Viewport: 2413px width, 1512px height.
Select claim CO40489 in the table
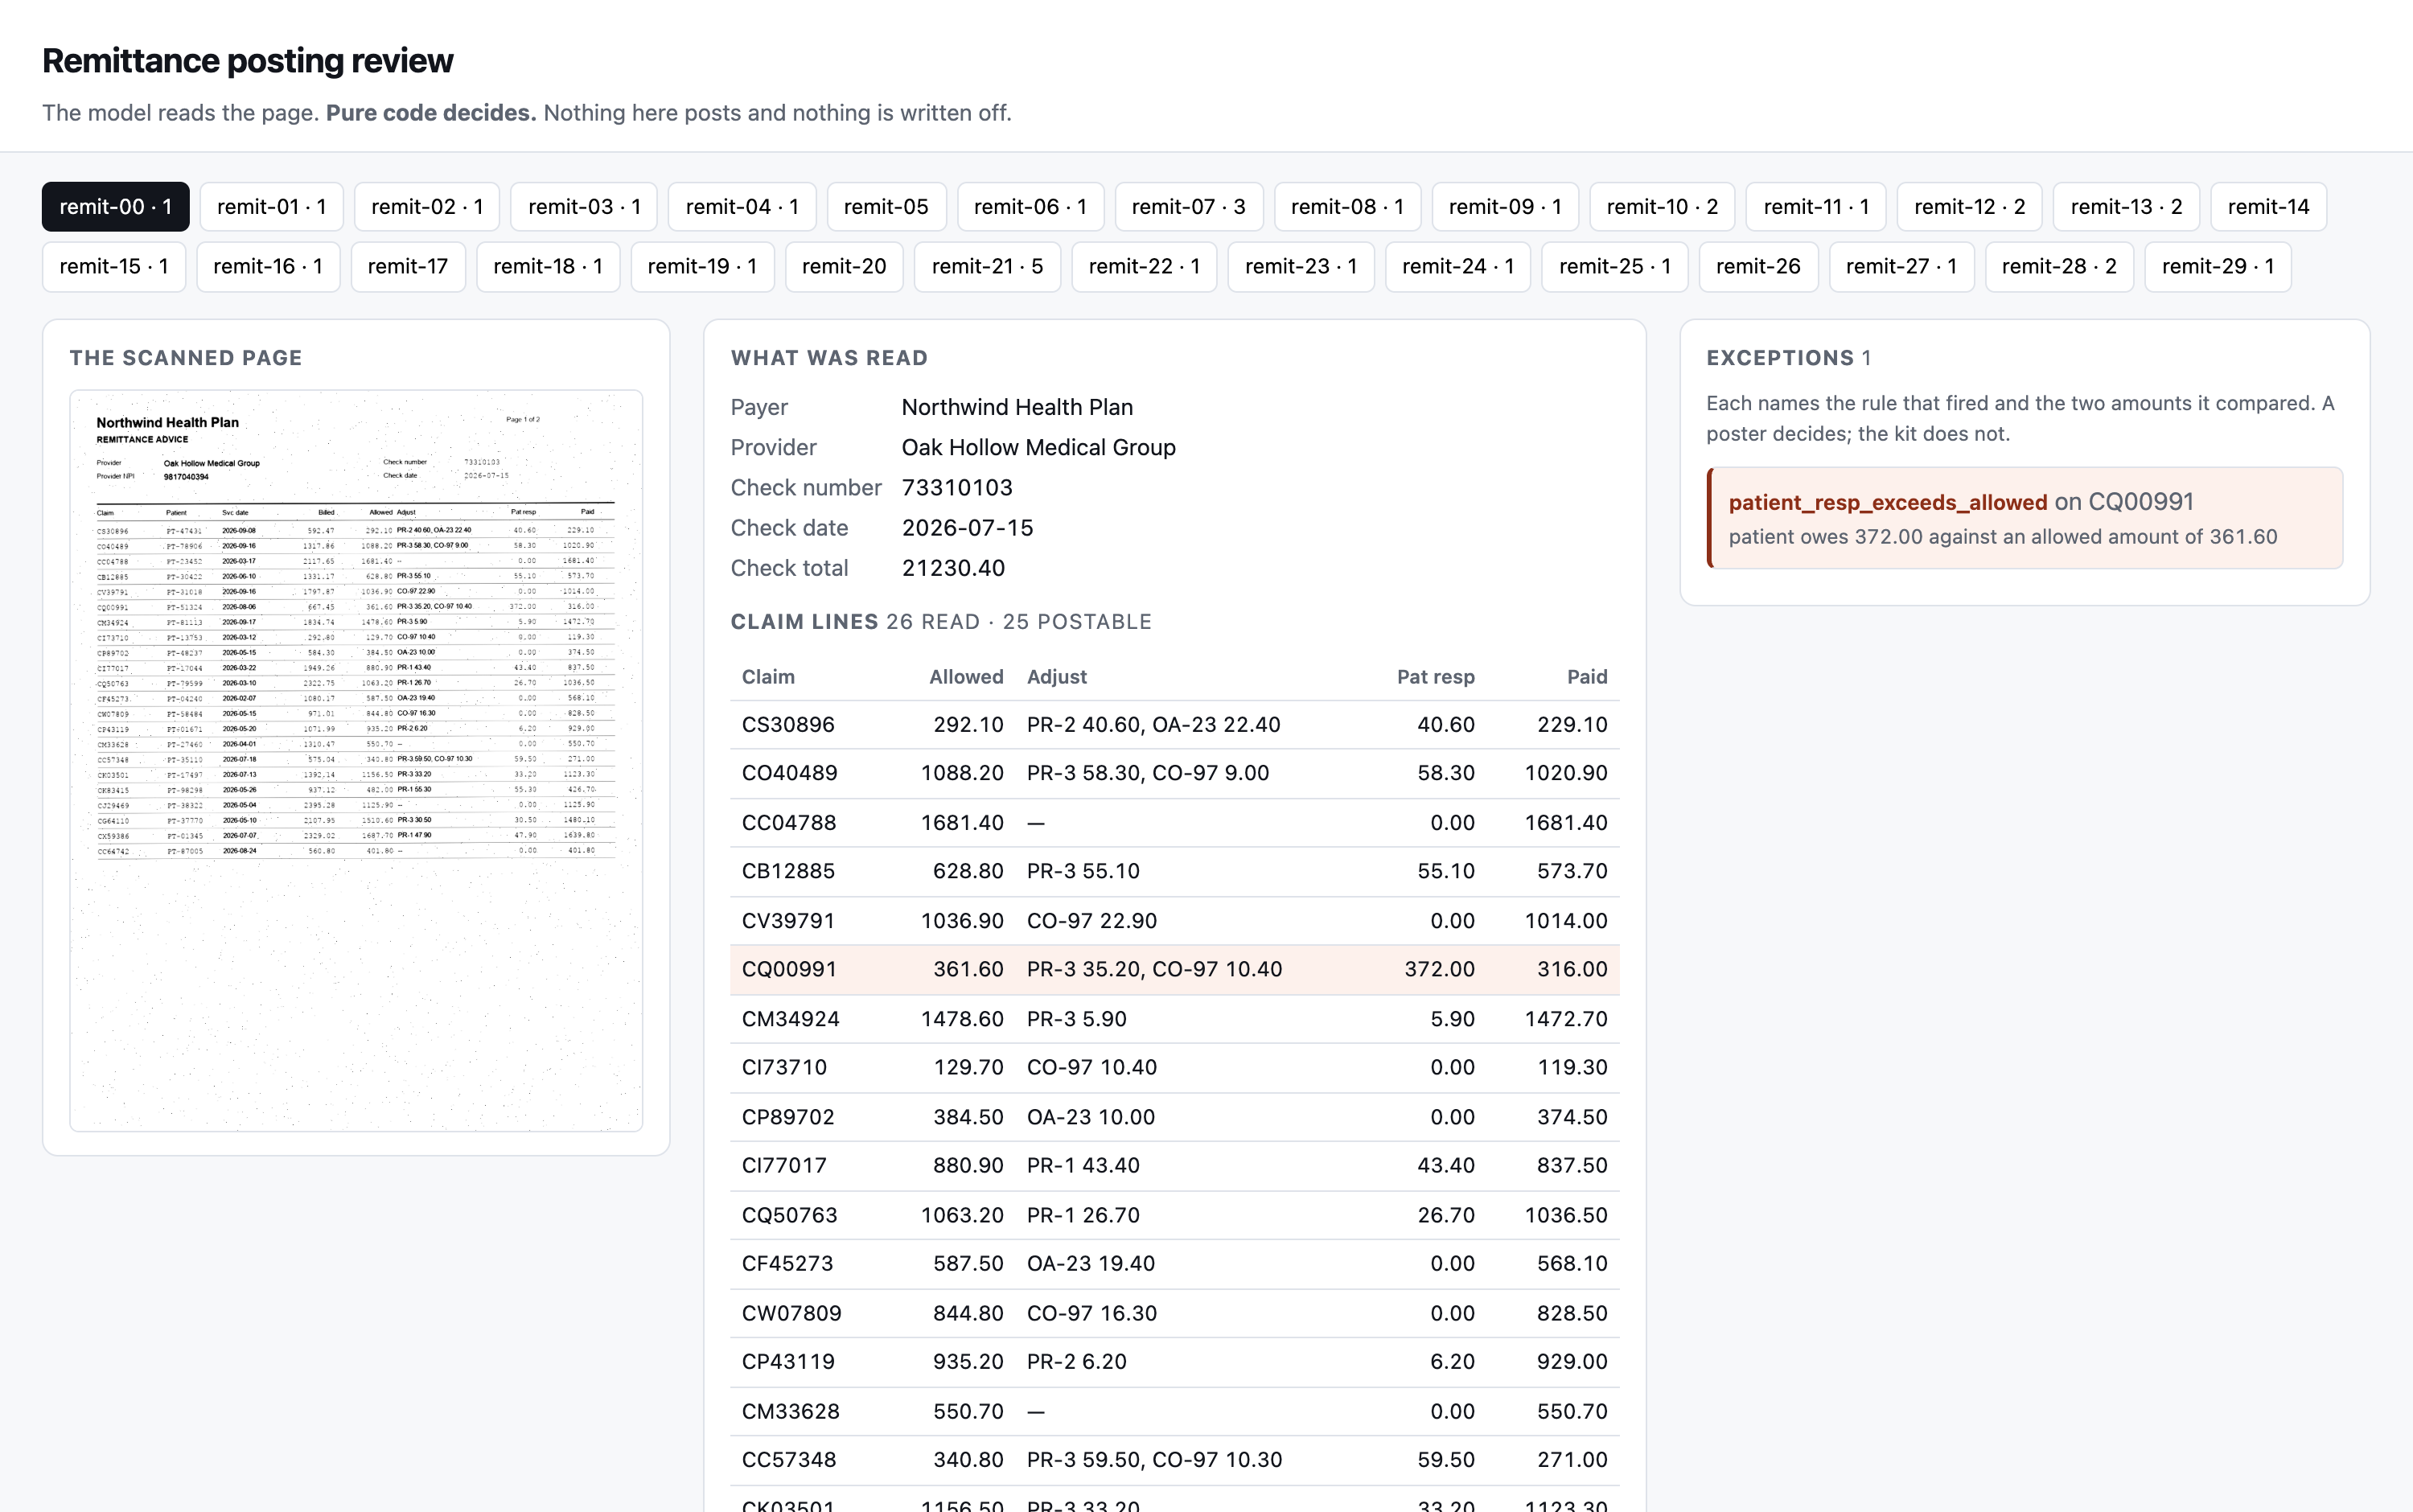(1174, 774)
